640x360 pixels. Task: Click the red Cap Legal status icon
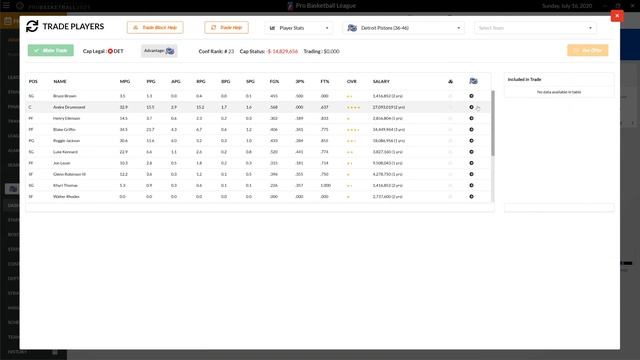110,51
